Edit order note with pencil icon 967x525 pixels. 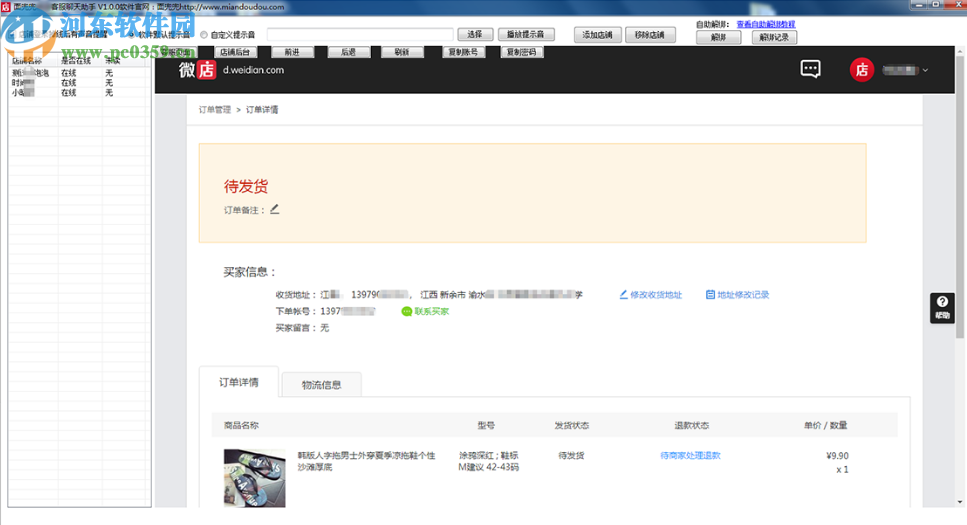(274, 209)
